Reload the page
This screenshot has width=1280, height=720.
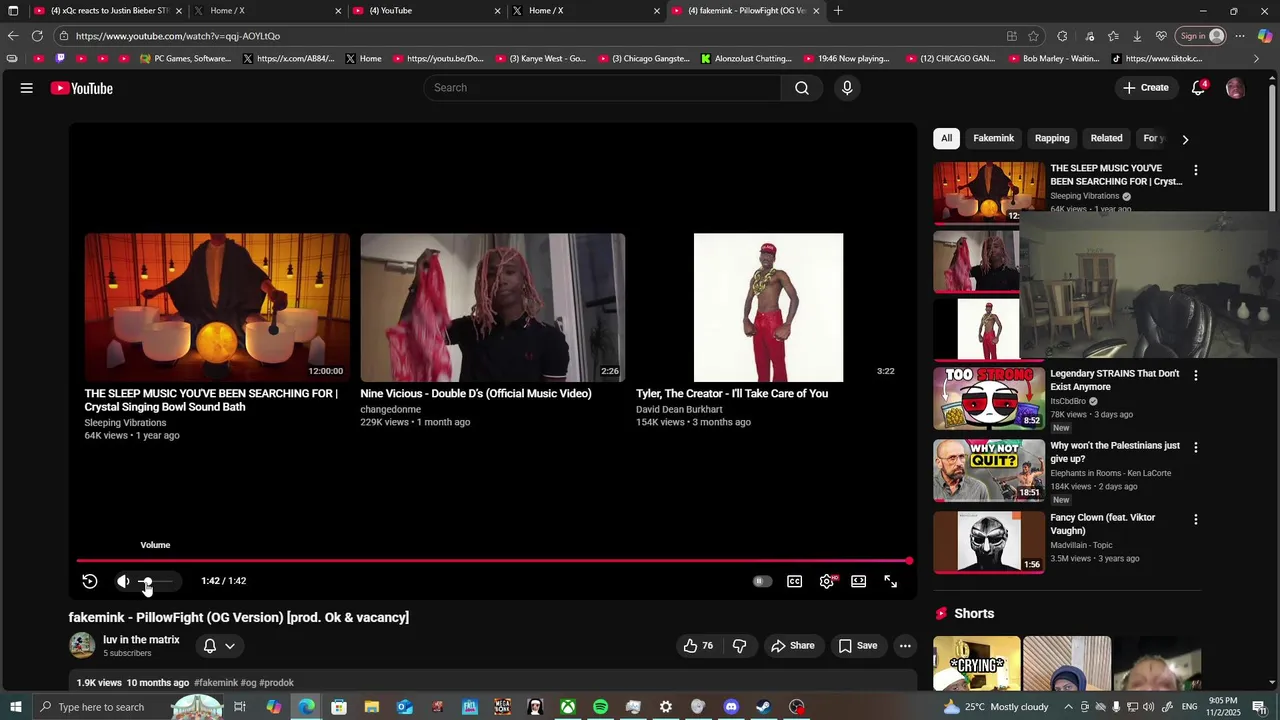point(37,36)
